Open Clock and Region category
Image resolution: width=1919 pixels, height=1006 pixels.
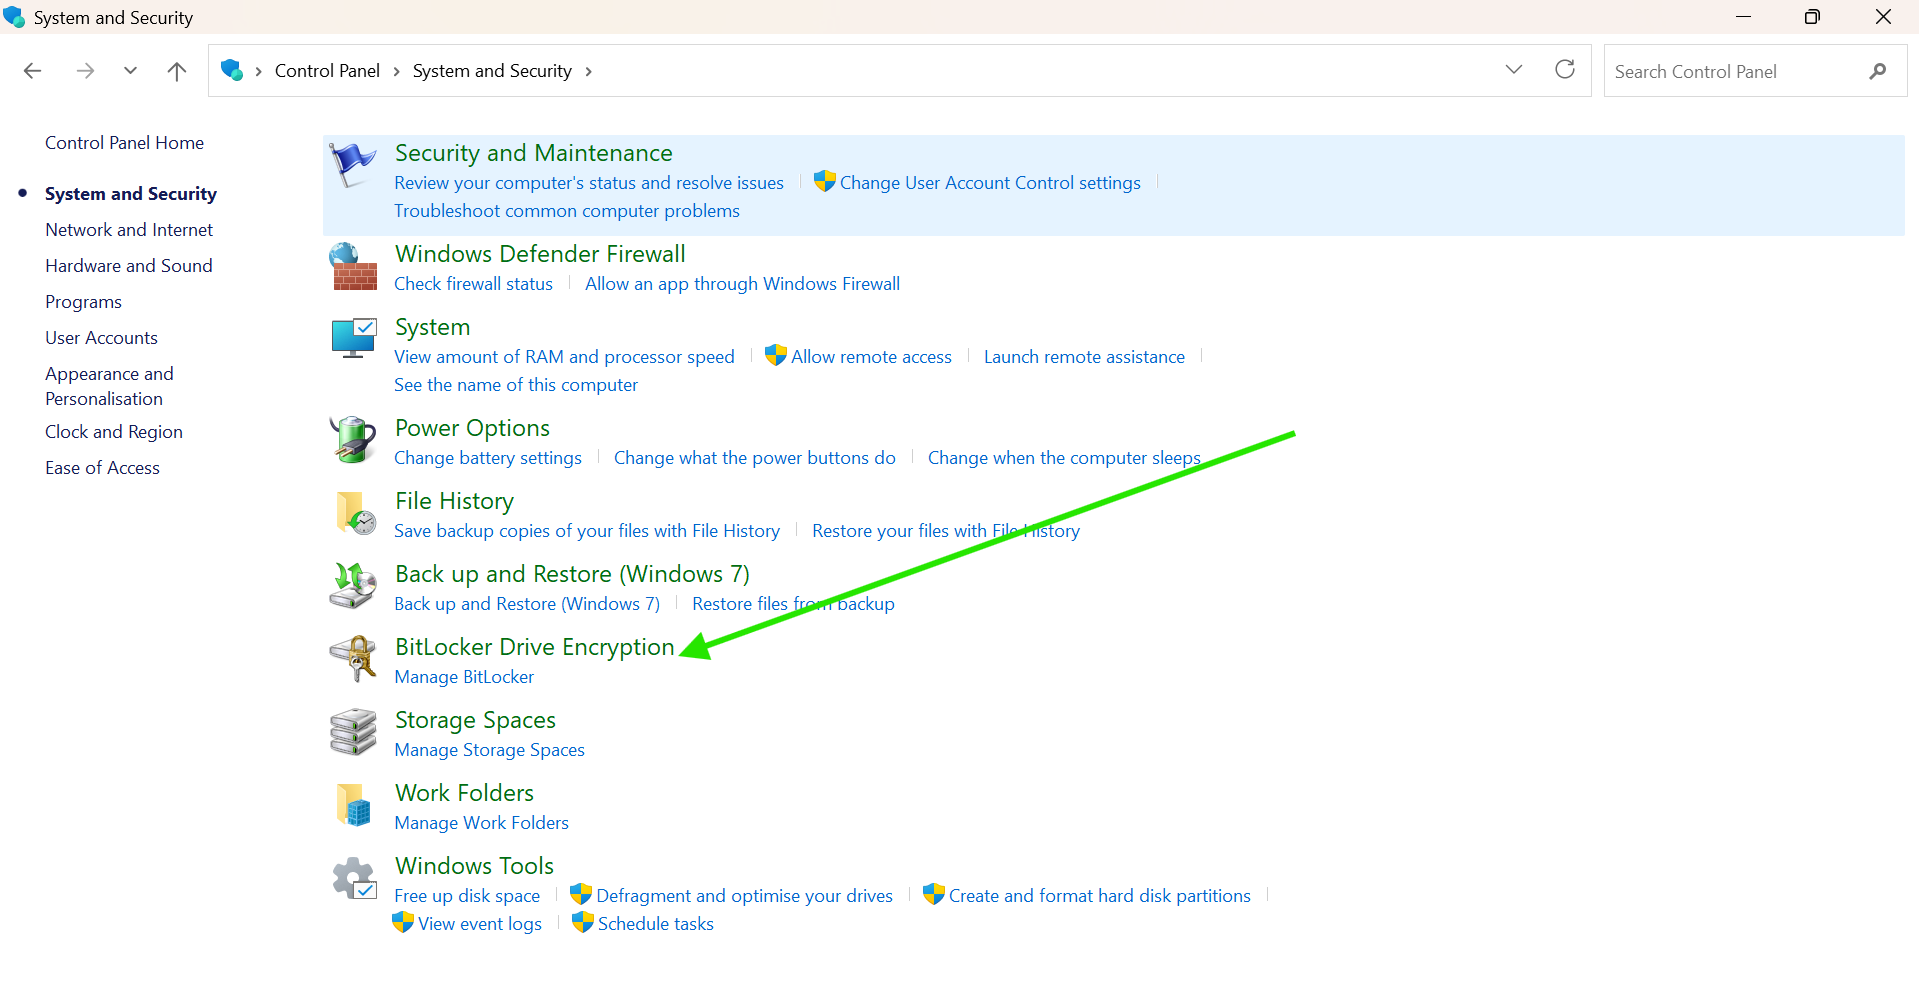[x=114, y=432]
